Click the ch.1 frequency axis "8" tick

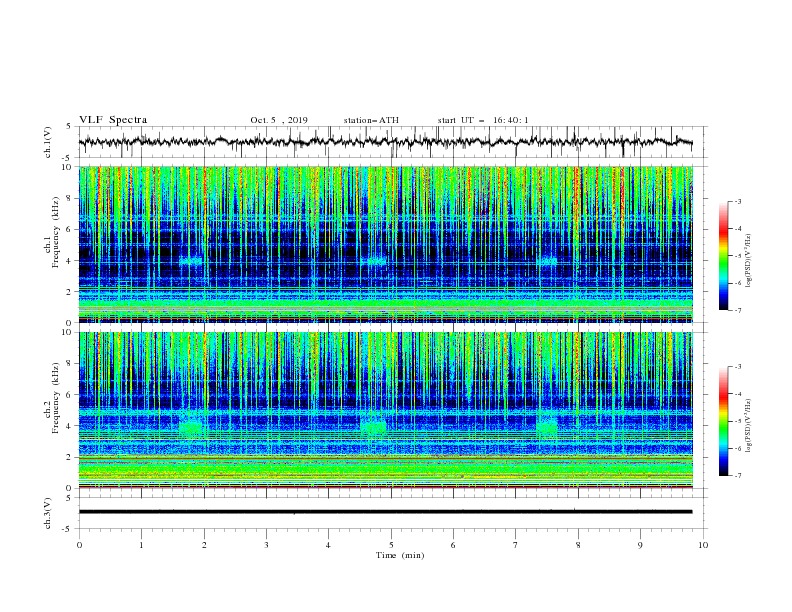pyautogui.click(x=69, y=198)
